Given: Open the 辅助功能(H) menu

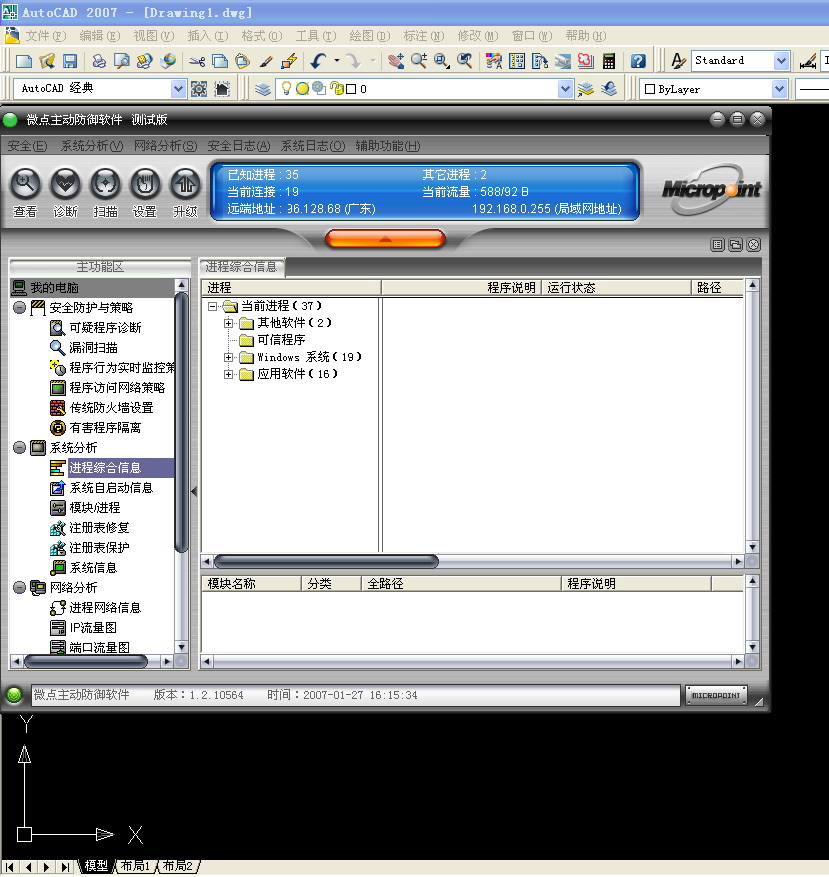Looking at the screenshot, I should [388, 146].
